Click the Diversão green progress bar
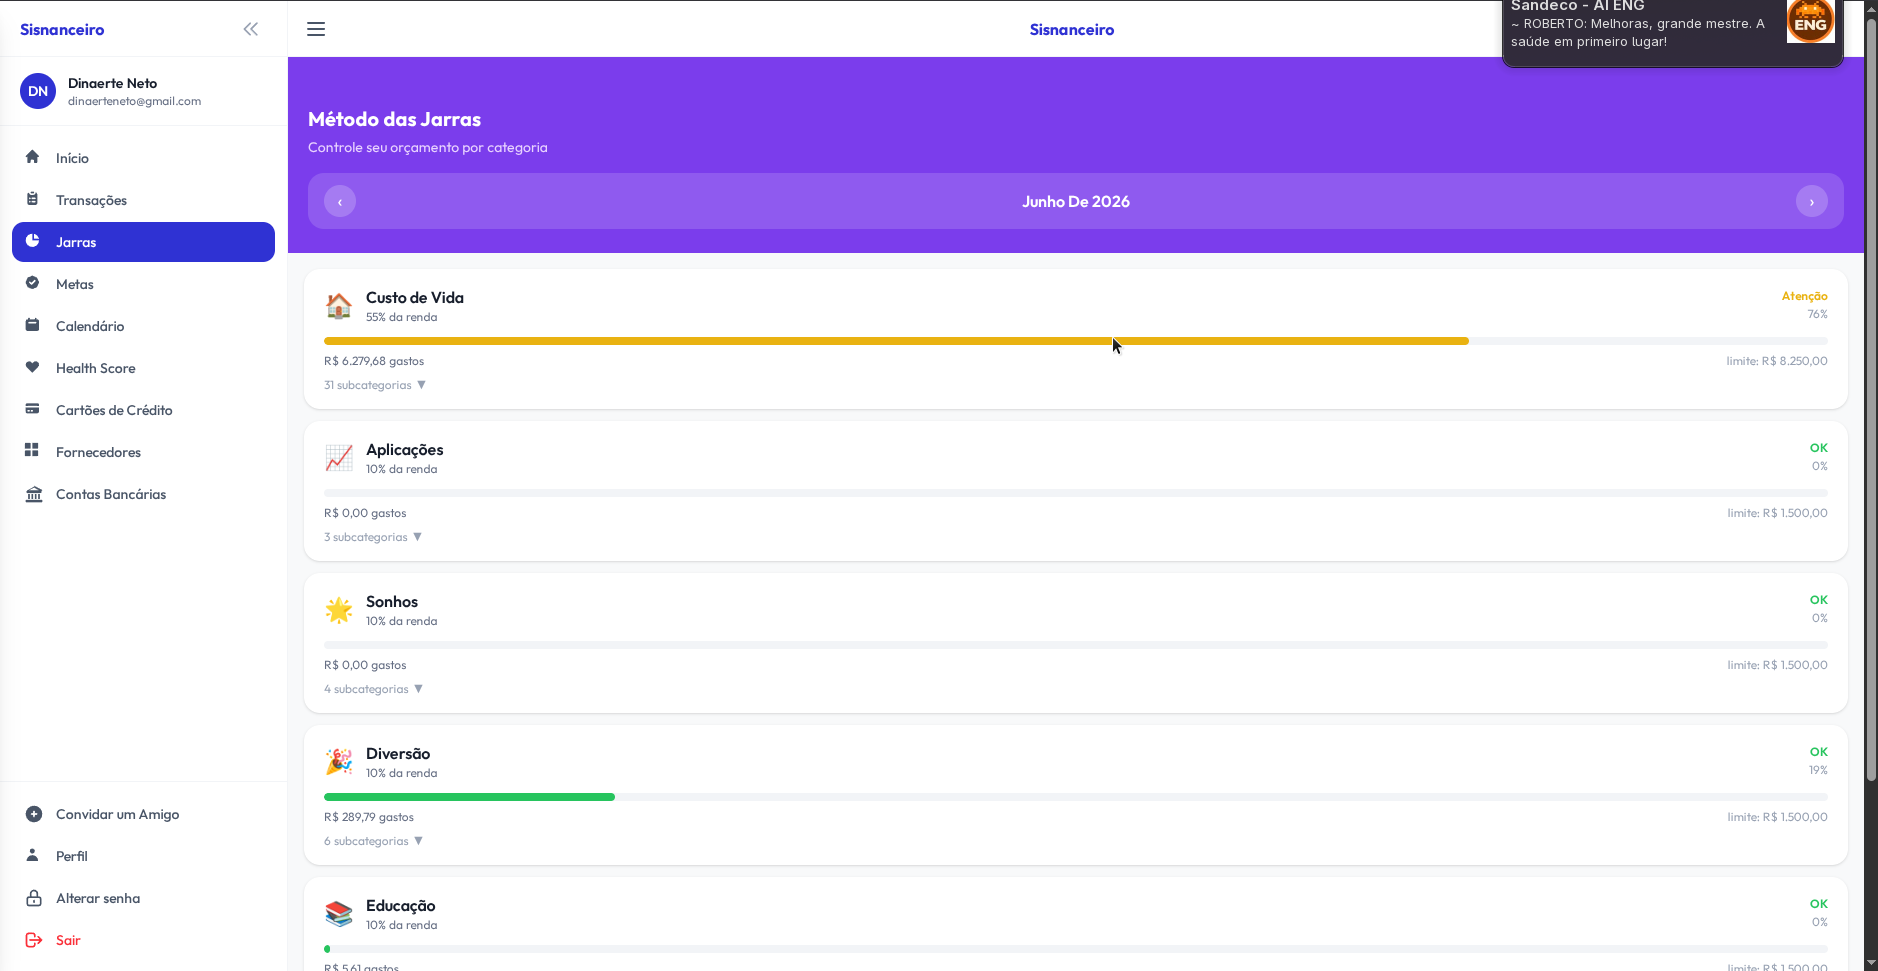The width and height of the screenshot is (1878, 971). 469,797
